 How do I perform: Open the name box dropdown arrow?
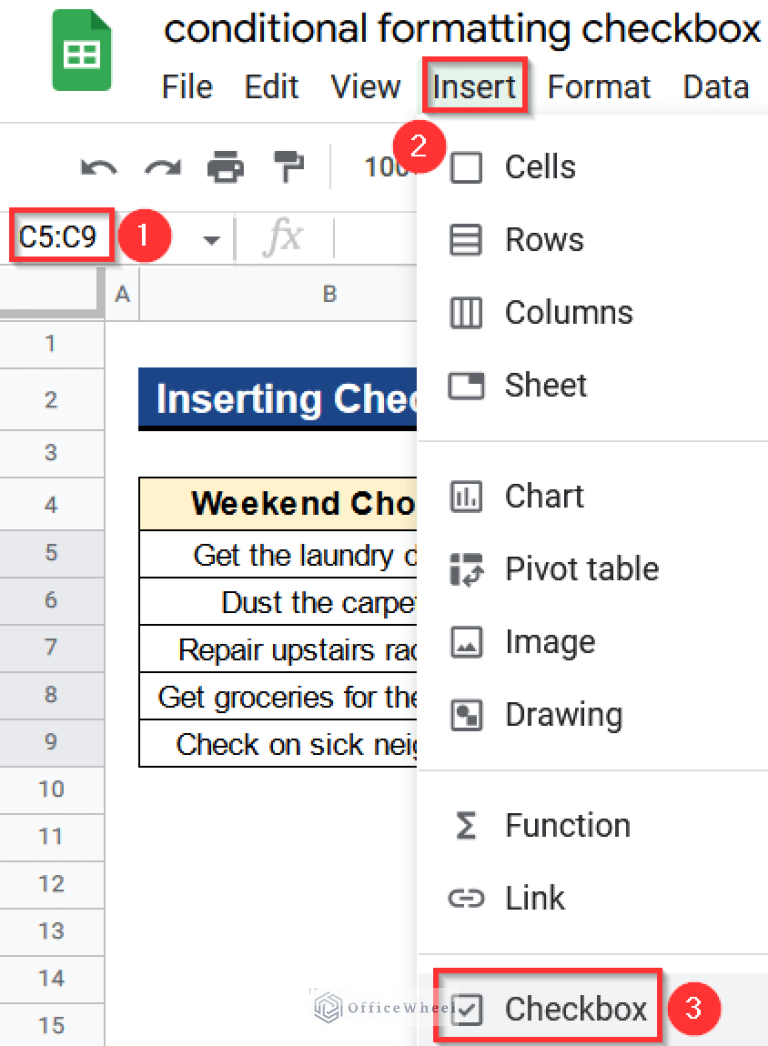[x=211, y=240]
